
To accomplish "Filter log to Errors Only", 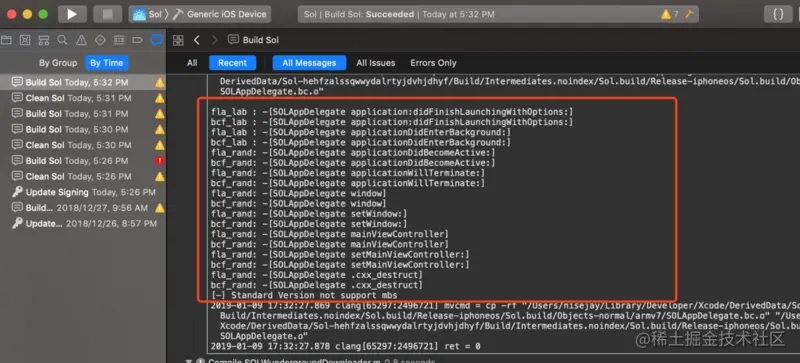I will tap(433, 63).
